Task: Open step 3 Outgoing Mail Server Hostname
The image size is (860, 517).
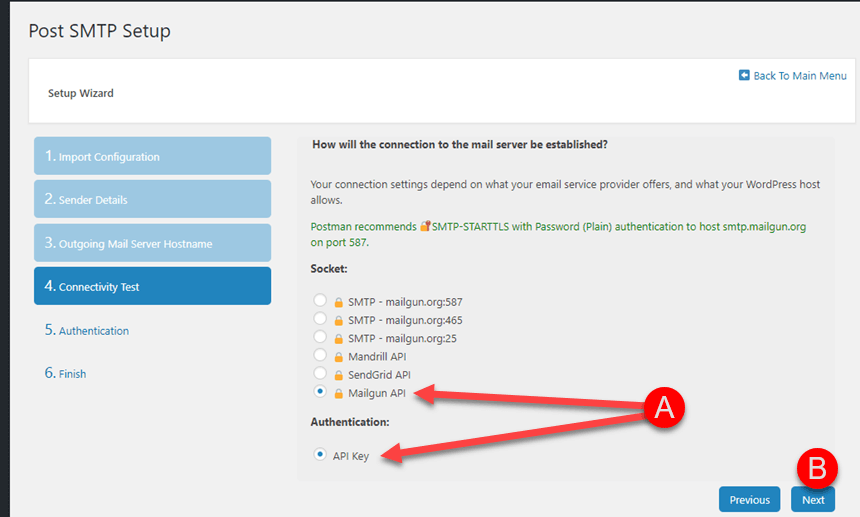Action: [152, 243]
